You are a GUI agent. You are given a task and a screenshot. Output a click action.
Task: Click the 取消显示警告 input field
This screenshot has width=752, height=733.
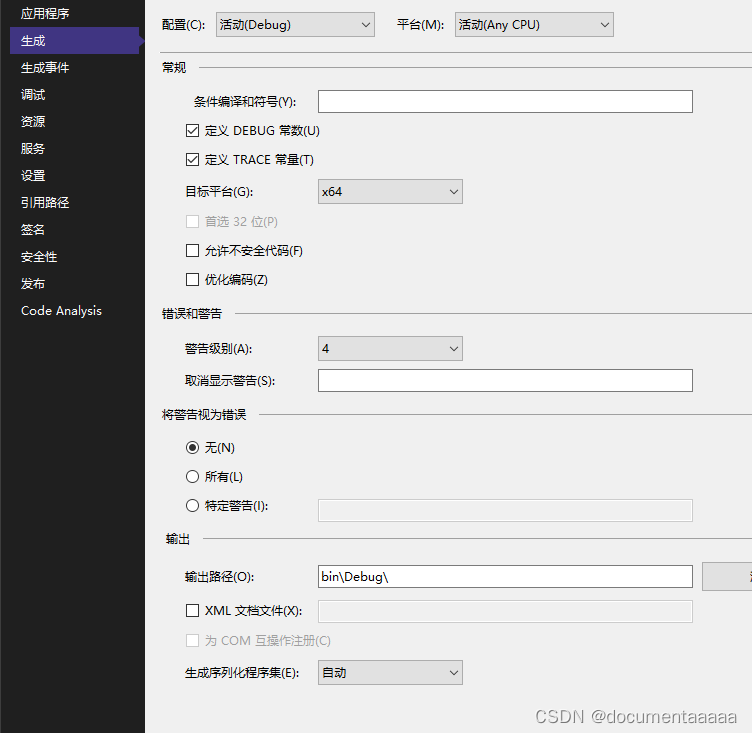point(505,380)
